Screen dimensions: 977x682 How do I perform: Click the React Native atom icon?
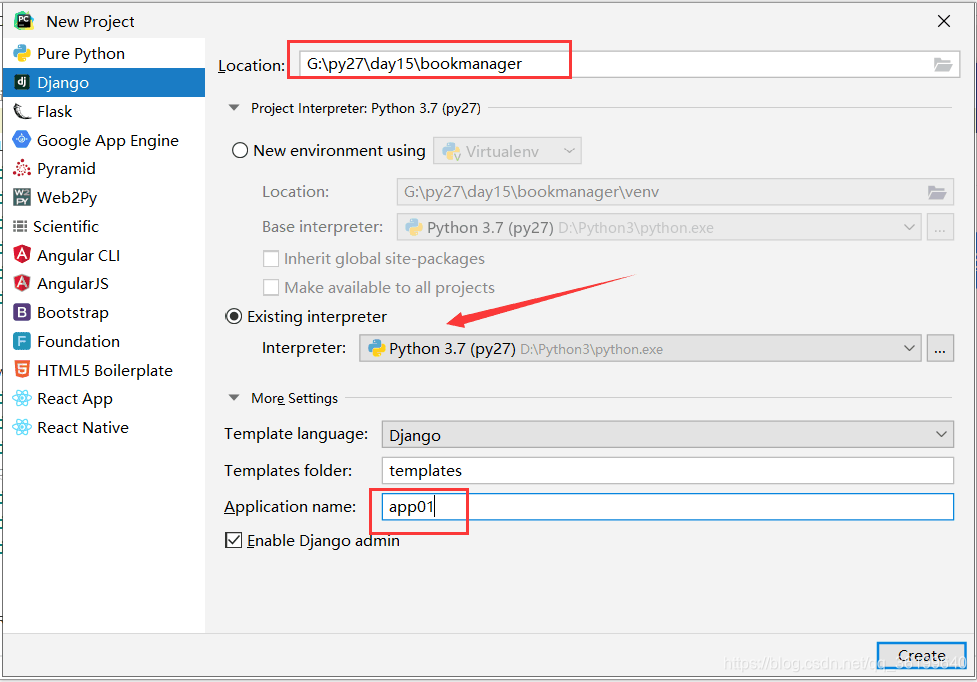pos(22,427)
